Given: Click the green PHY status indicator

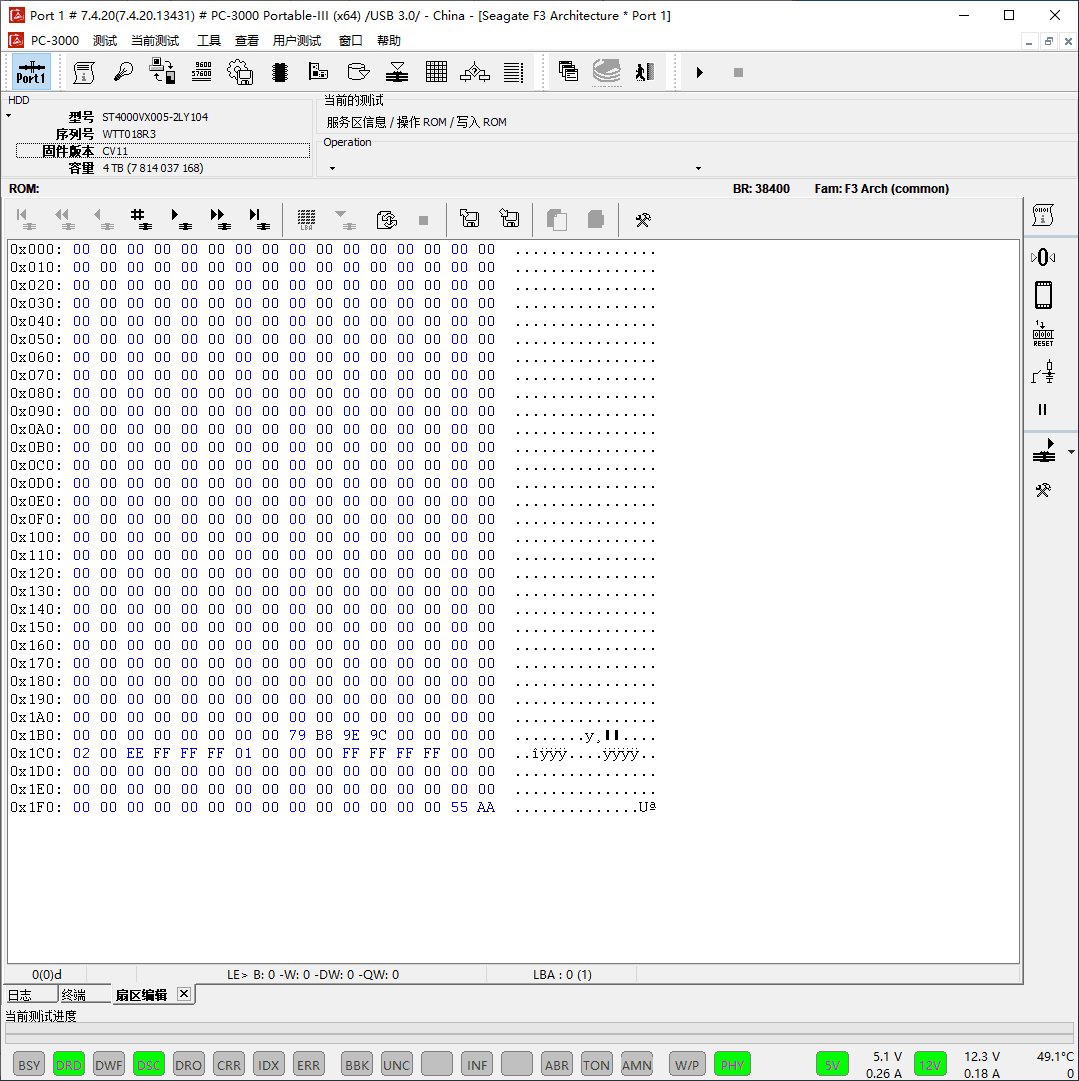Looking at the screenshot, I should (x=732, y=1065).
